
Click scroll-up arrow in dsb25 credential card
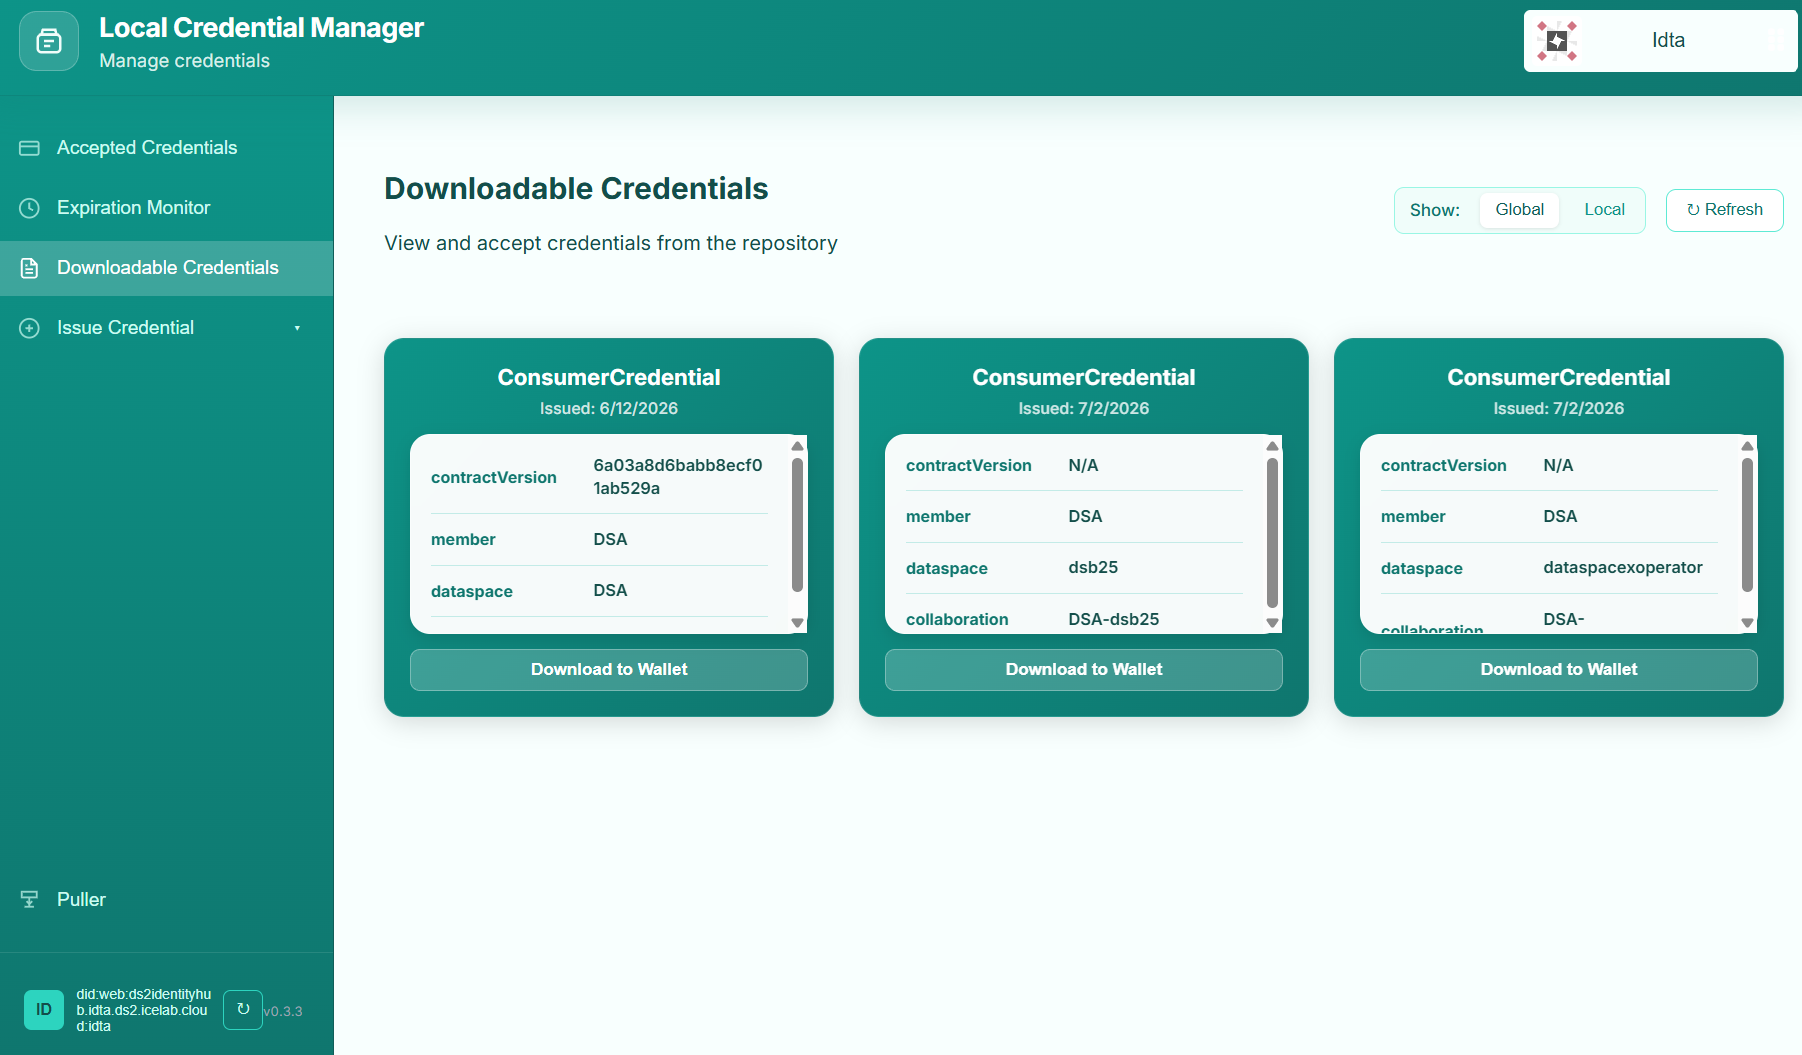coord(1272,446)
